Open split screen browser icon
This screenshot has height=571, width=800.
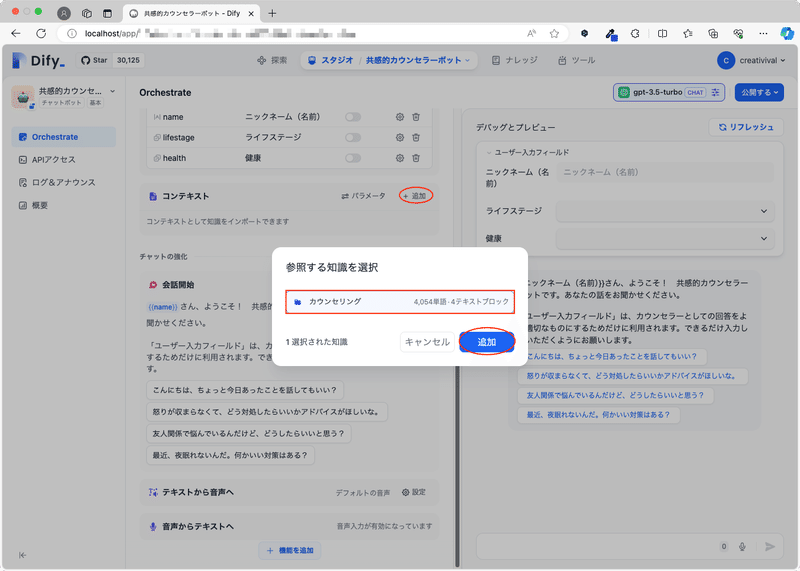(662, 34)
